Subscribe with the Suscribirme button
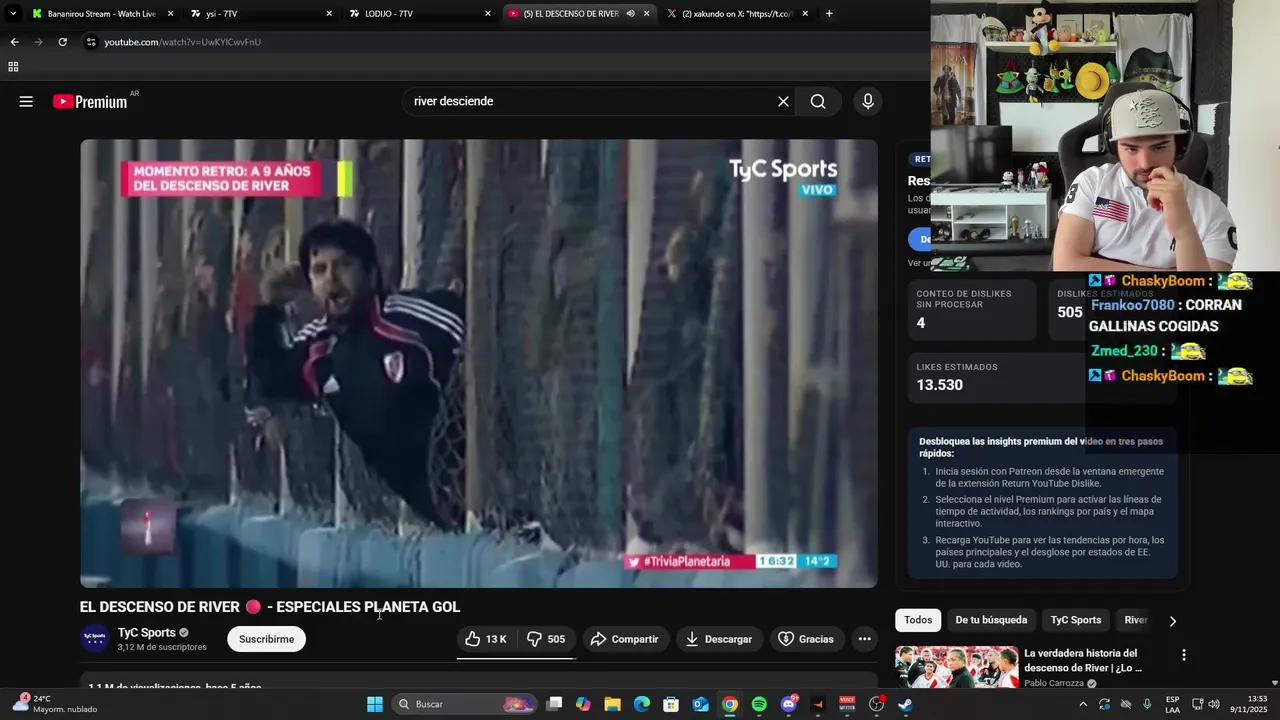Viewport: 1280px width, 720px height. pos(266,639)
